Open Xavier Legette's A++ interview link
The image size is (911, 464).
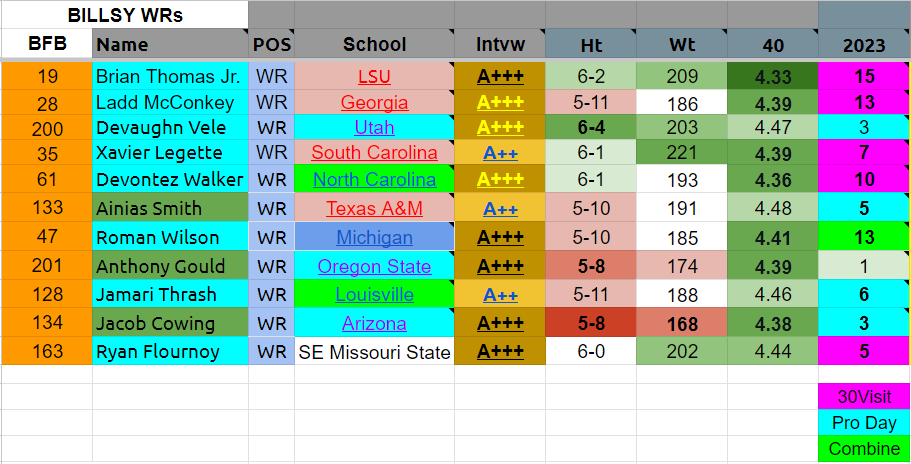(x=500, y=153)
